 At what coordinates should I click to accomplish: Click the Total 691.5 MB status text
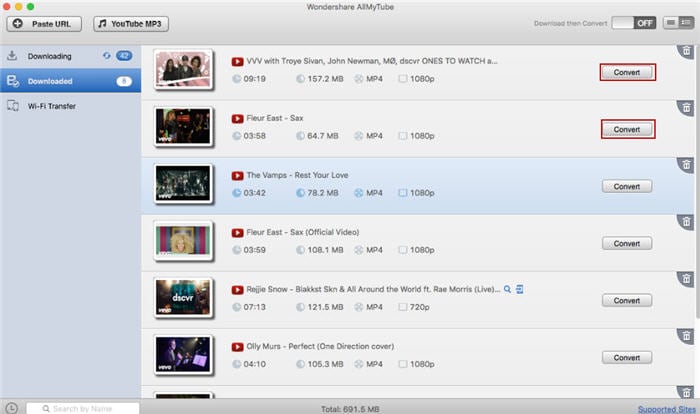pyautogui.click(x=350, y=409)
